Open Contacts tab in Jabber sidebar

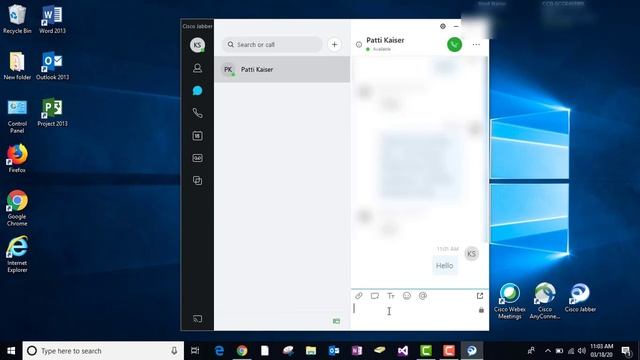197,68
